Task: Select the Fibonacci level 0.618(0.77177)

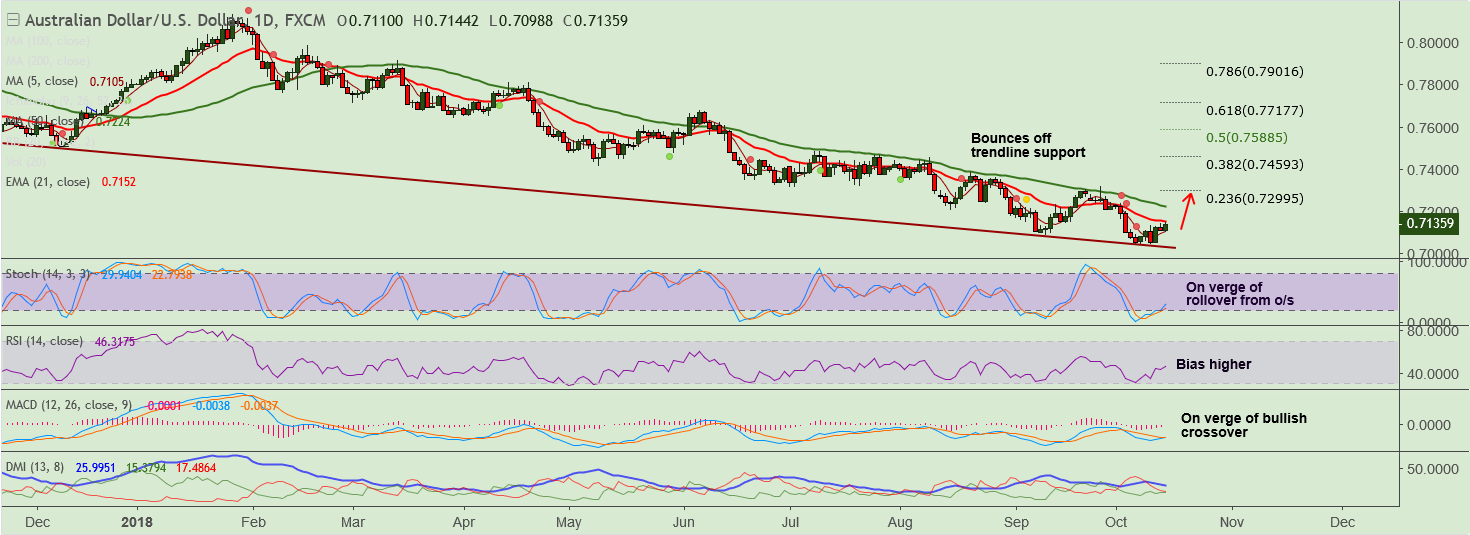Action: pyautogui.click(x=1255, y=110)
